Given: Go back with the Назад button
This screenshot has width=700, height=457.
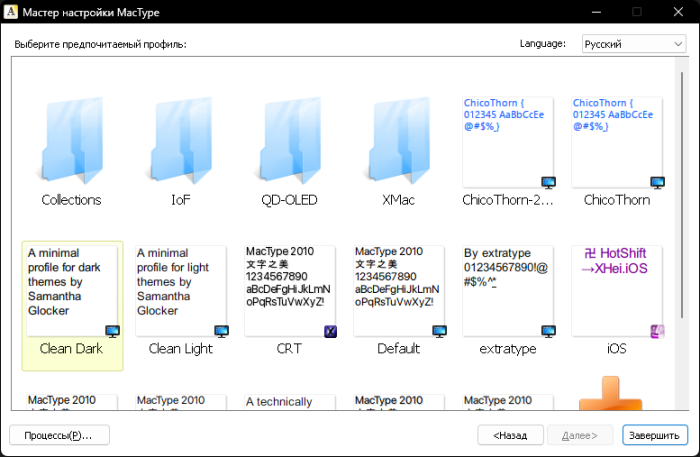Looking at the screenshot, I should click(x=510, y=435).
